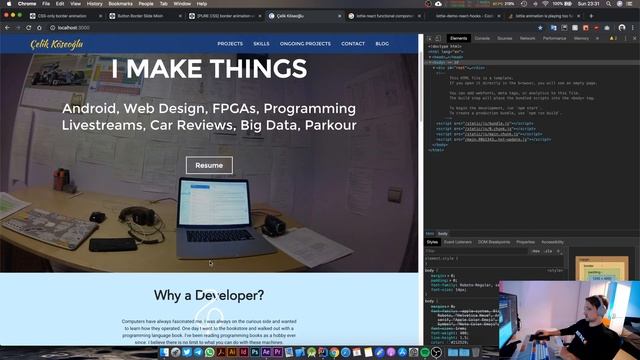Close the DevTools panel

[x=634, y=38]
